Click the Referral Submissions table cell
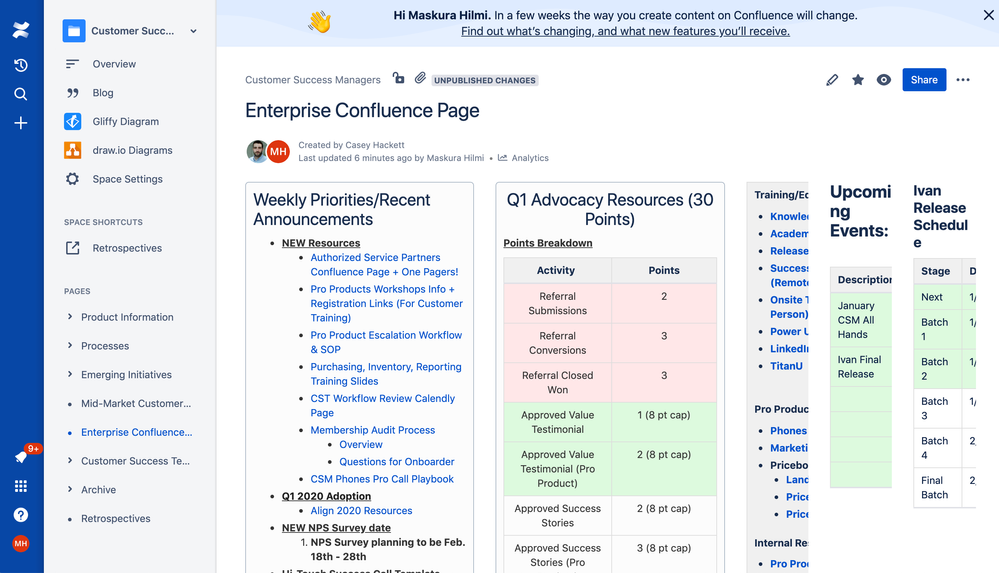The height and width of the screenshot is (573, 999). [x=557, y=303]
